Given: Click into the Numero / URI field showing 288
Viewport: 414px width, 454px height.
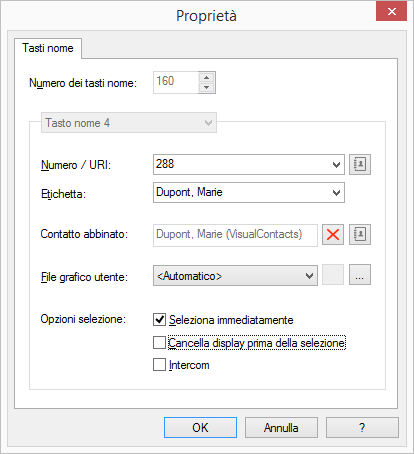Looking at the screenshot, I should point(242,164).
